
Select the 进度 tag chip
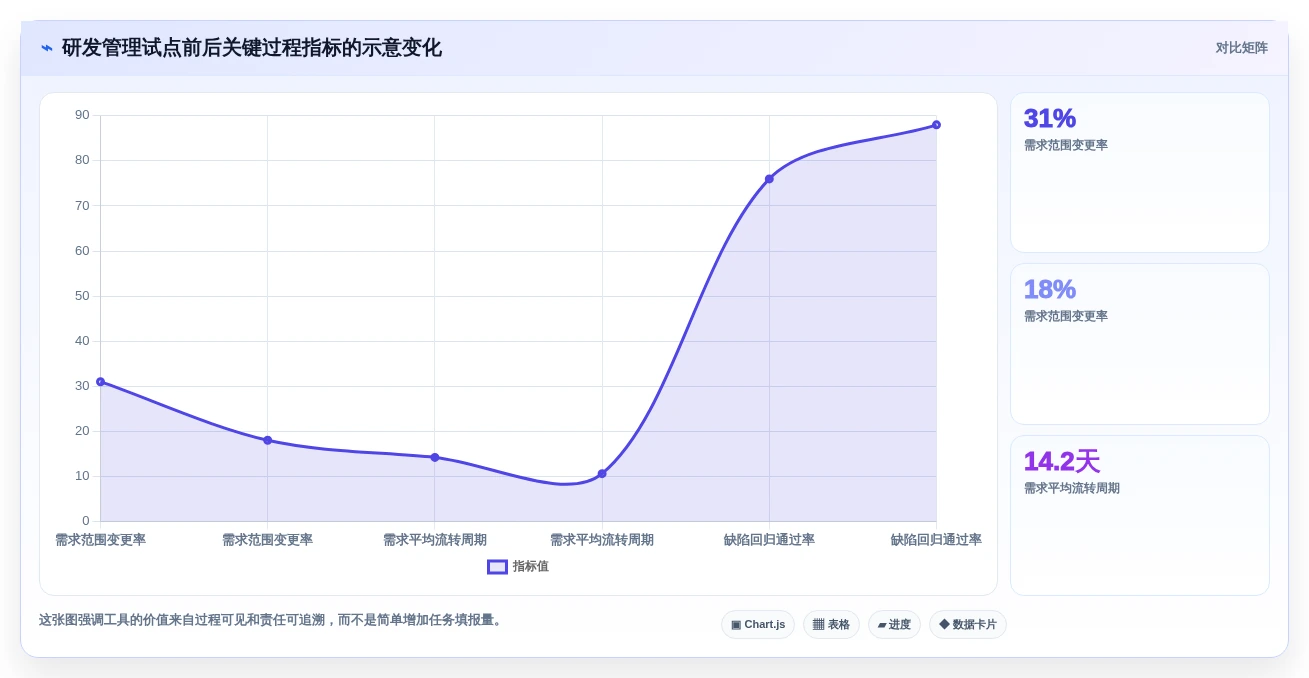(894, 625)
